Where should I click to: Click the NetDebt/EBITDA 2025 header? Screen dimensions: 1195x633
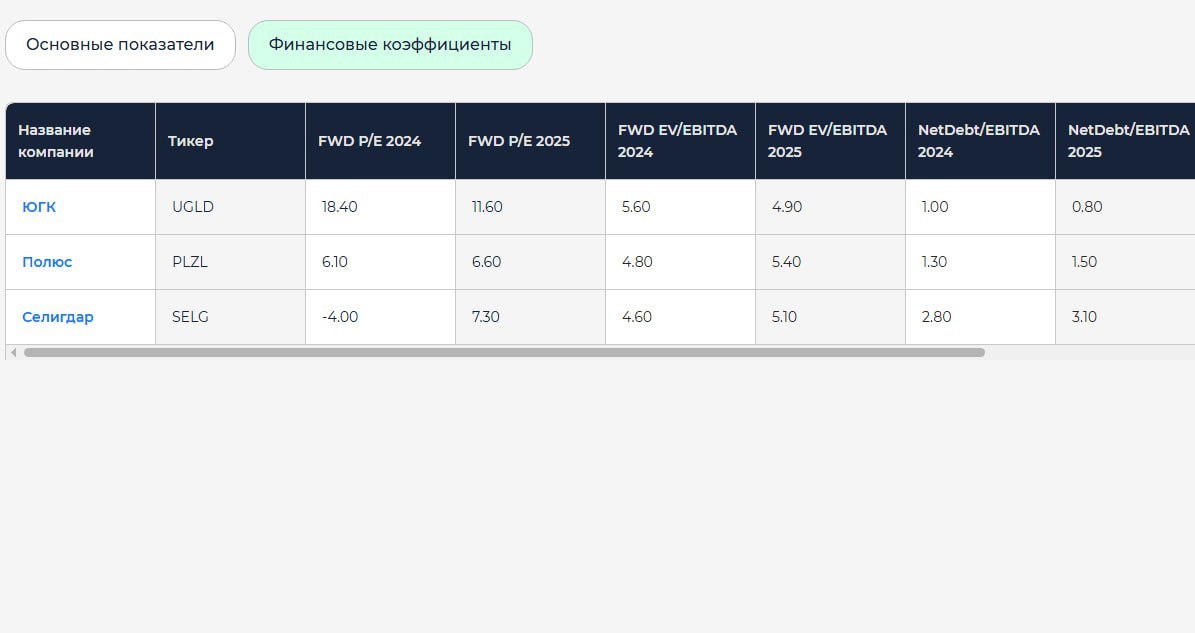[x=1125, y=141]
